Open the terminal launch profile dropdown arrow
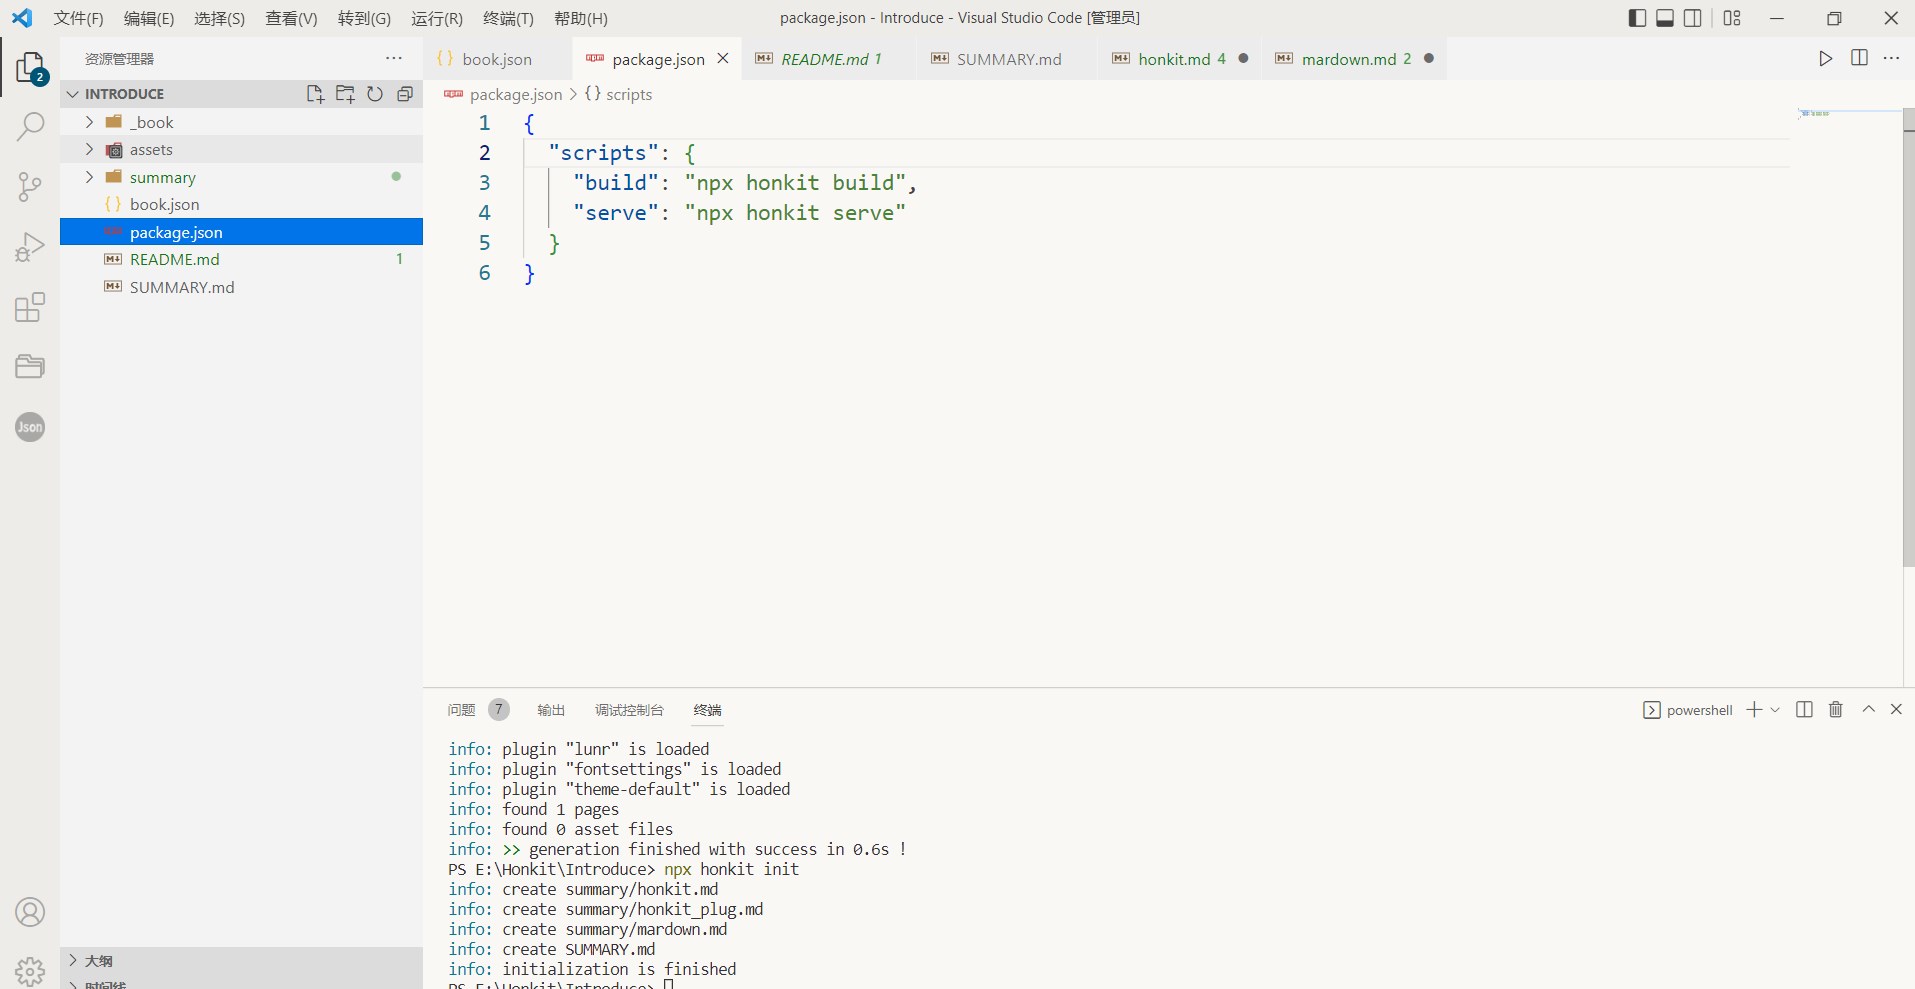 pyautogui.click(x=1775, y=710)
